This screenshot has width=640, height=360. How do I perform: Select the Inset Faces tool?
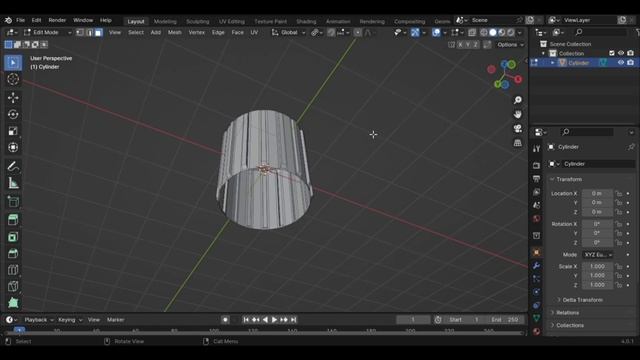13,237
